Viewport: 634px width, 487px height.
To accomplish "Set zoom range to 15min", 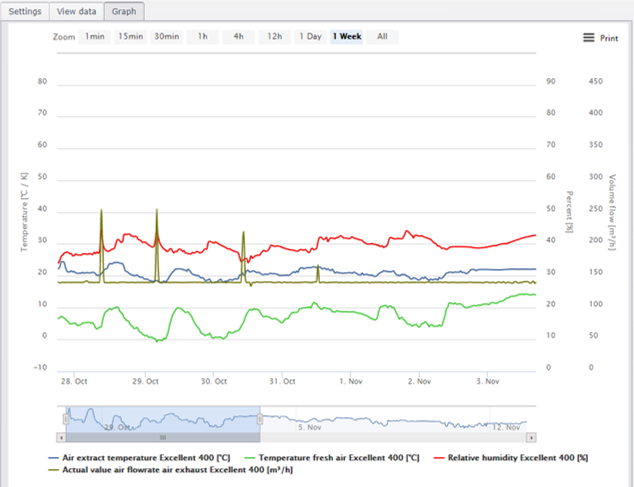I will pos(131,37).
